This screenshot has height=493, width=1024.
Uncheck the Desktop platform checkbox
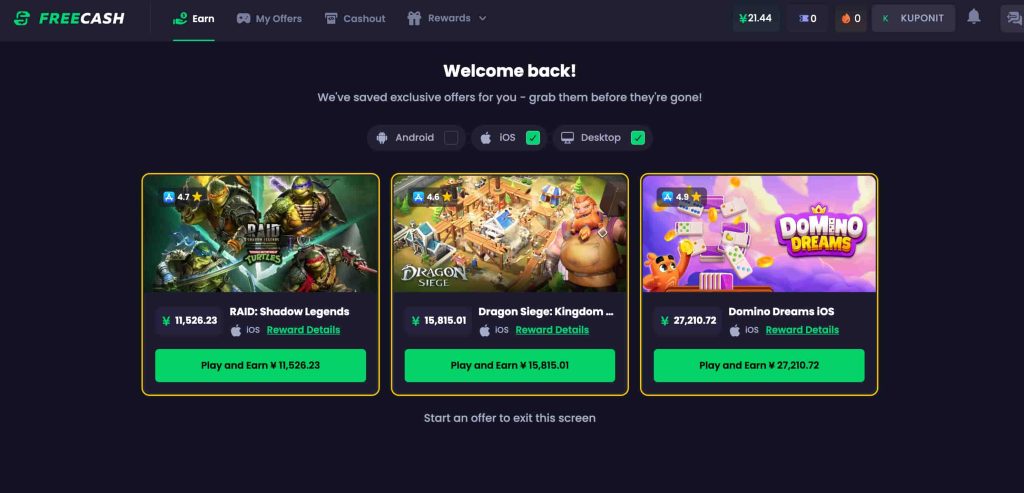pos(638,138)
